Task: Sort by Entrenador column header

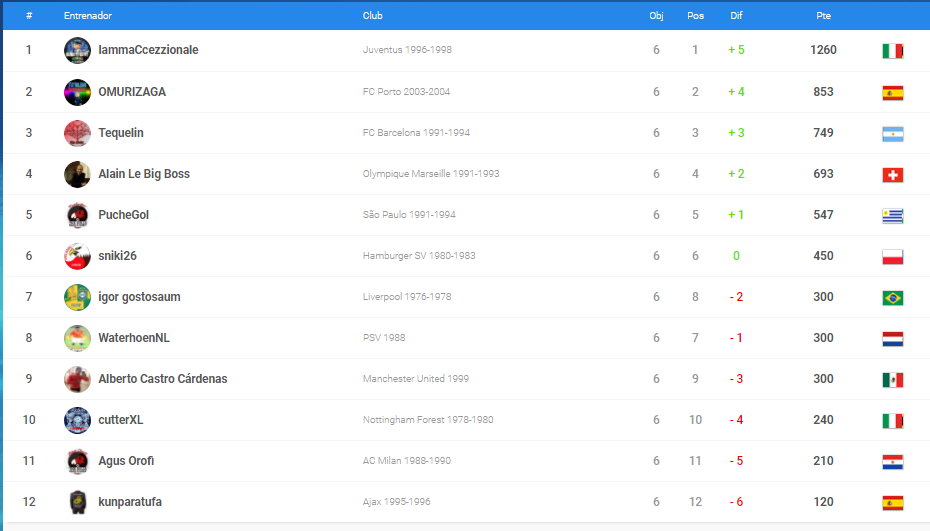Action: click(88, 15)
